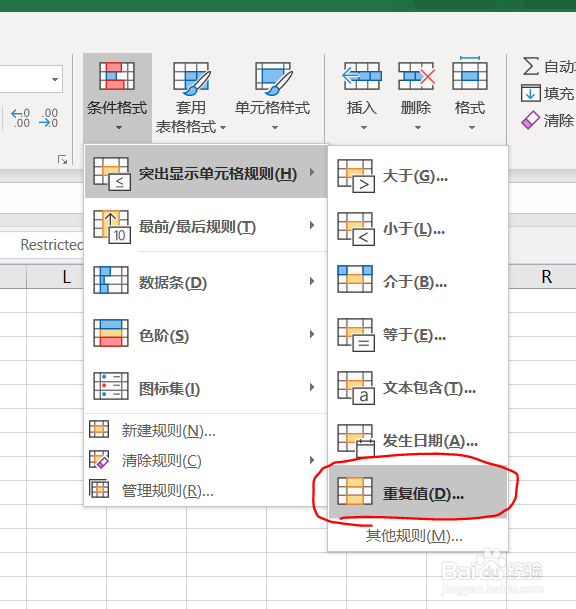Expand arrow under 条件格式
Screen dimensions: 576x609
coord(119,127)
